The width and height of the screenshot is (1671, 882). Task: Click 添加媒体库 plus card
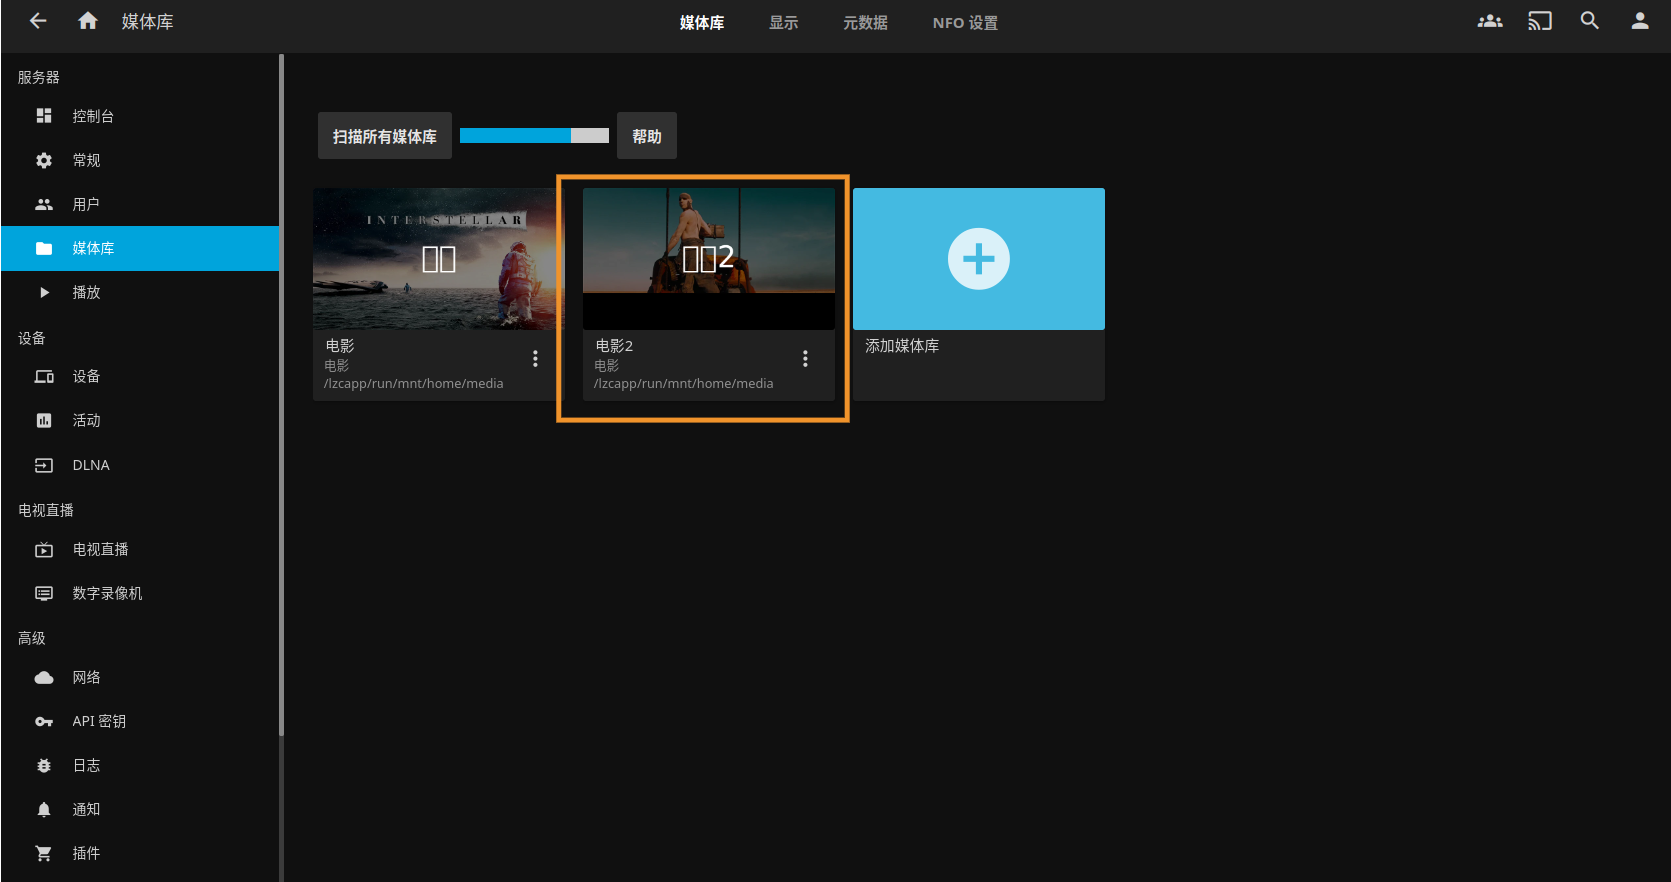979,259
